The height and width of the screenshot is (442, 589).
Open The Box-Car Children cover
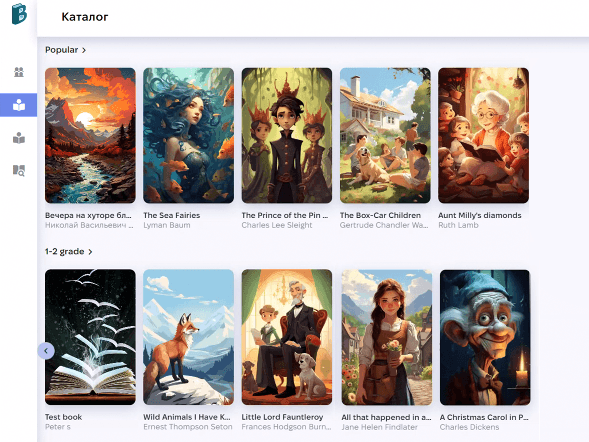click(x=385, y=136)
